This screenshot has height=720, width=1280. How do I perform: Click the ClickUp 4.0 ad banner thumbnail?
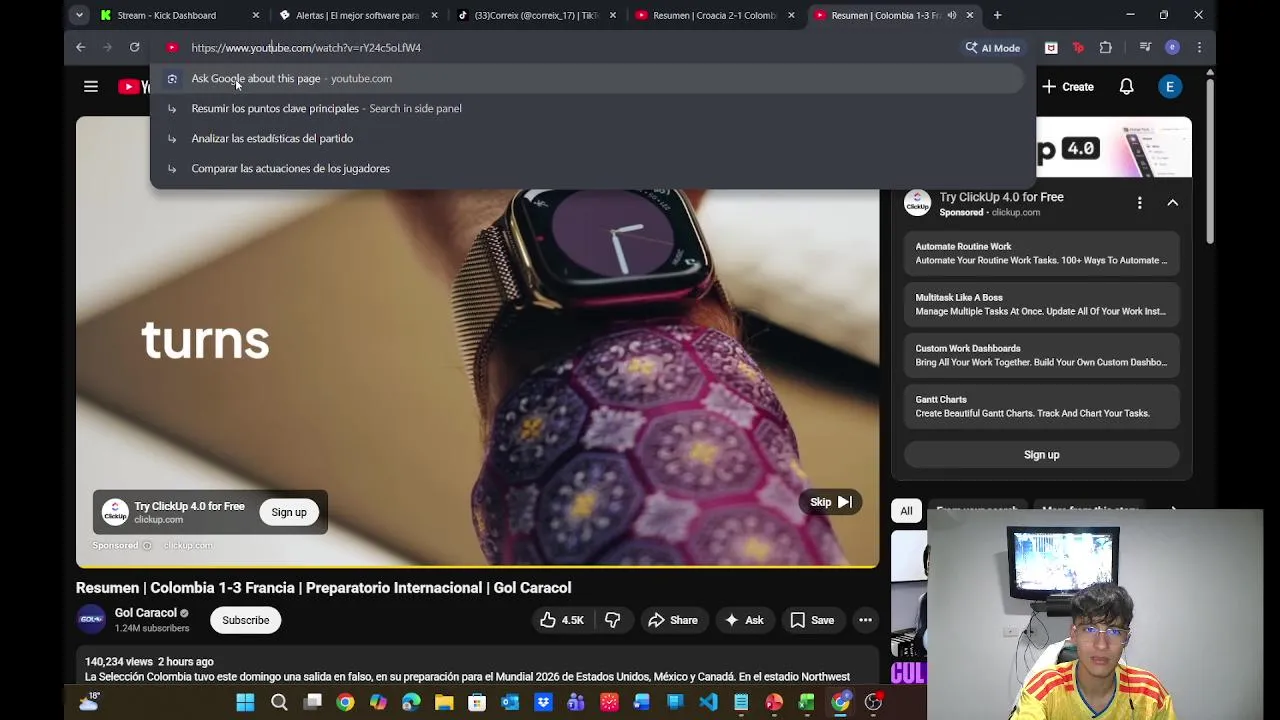click(x=1113, y=147)
